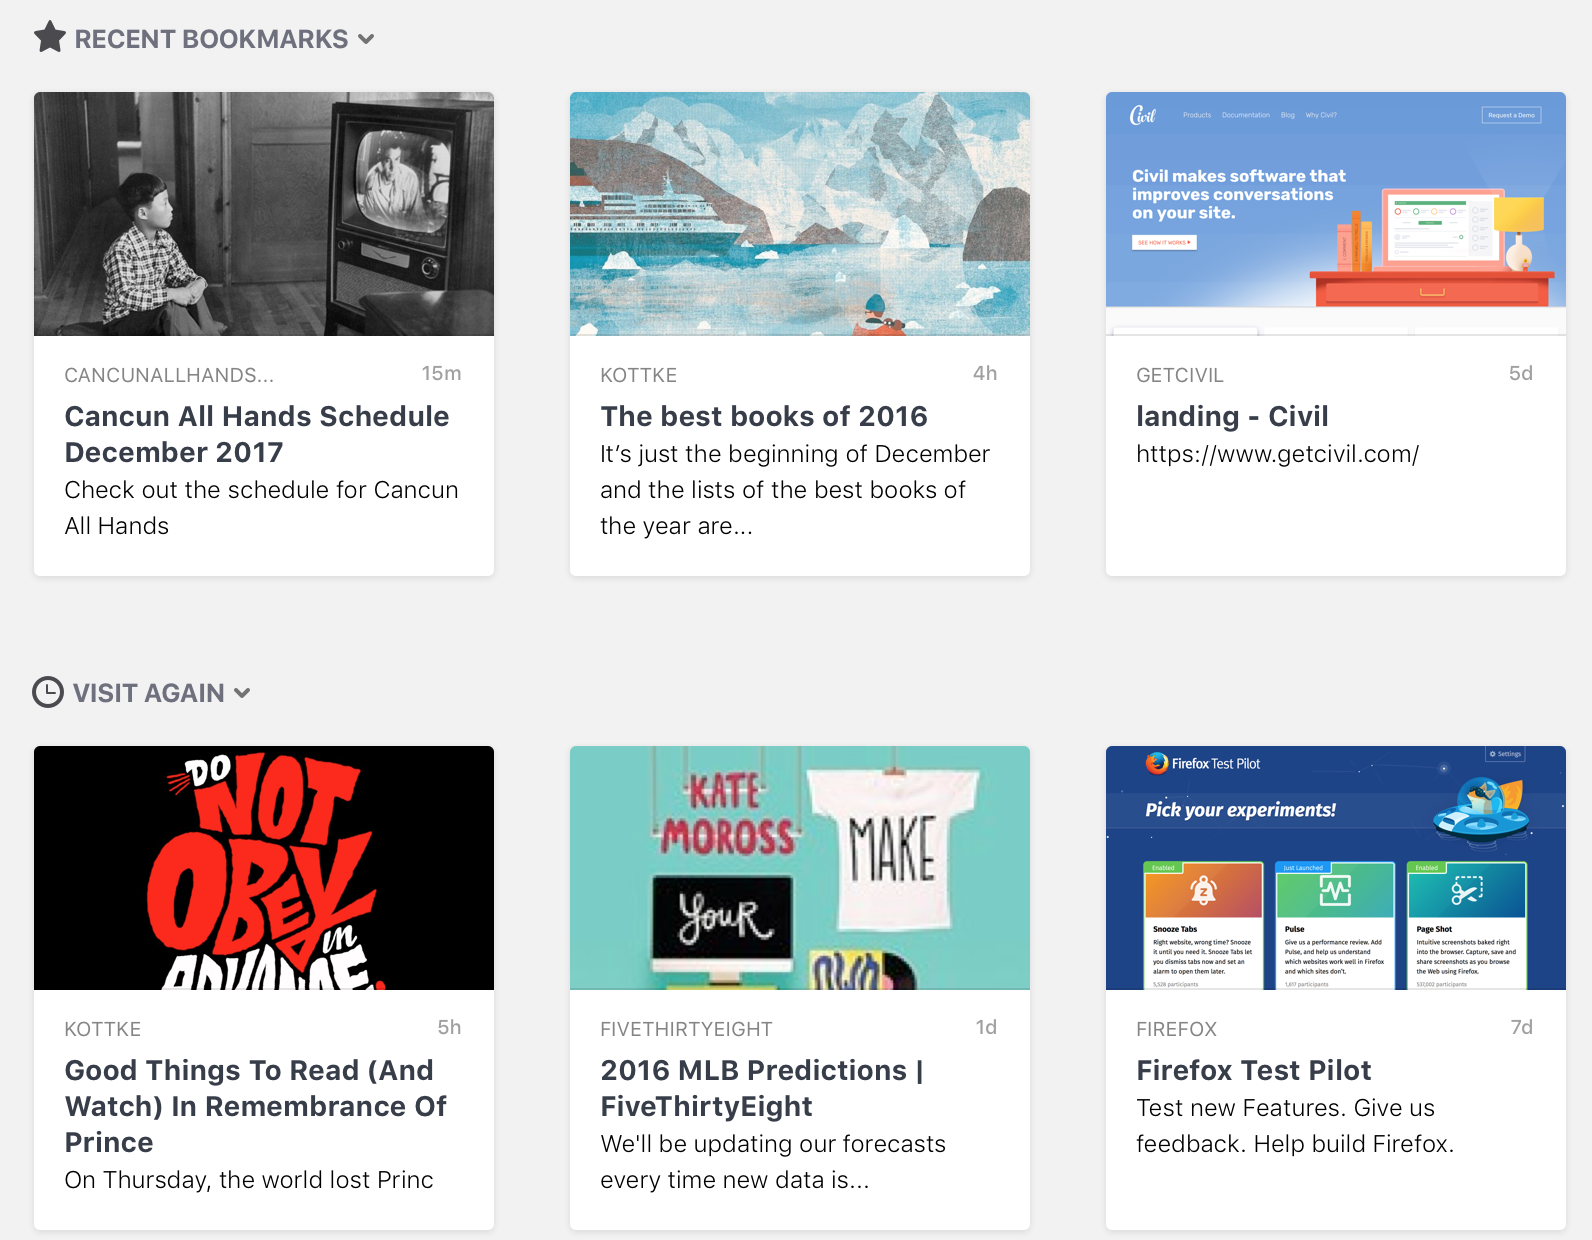Open the Civil landing page thumbnail
The image size is (1592, 1240).
(1336, 214)
